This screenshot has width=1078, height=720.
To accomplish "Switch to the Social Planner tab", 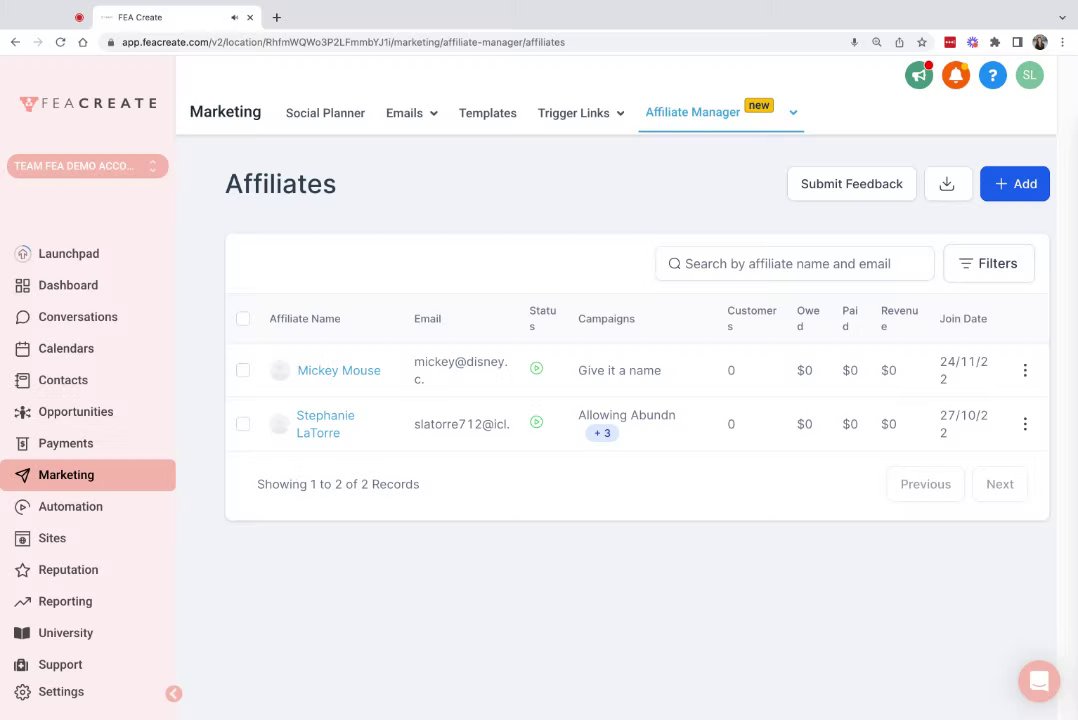I will point(325,113).
